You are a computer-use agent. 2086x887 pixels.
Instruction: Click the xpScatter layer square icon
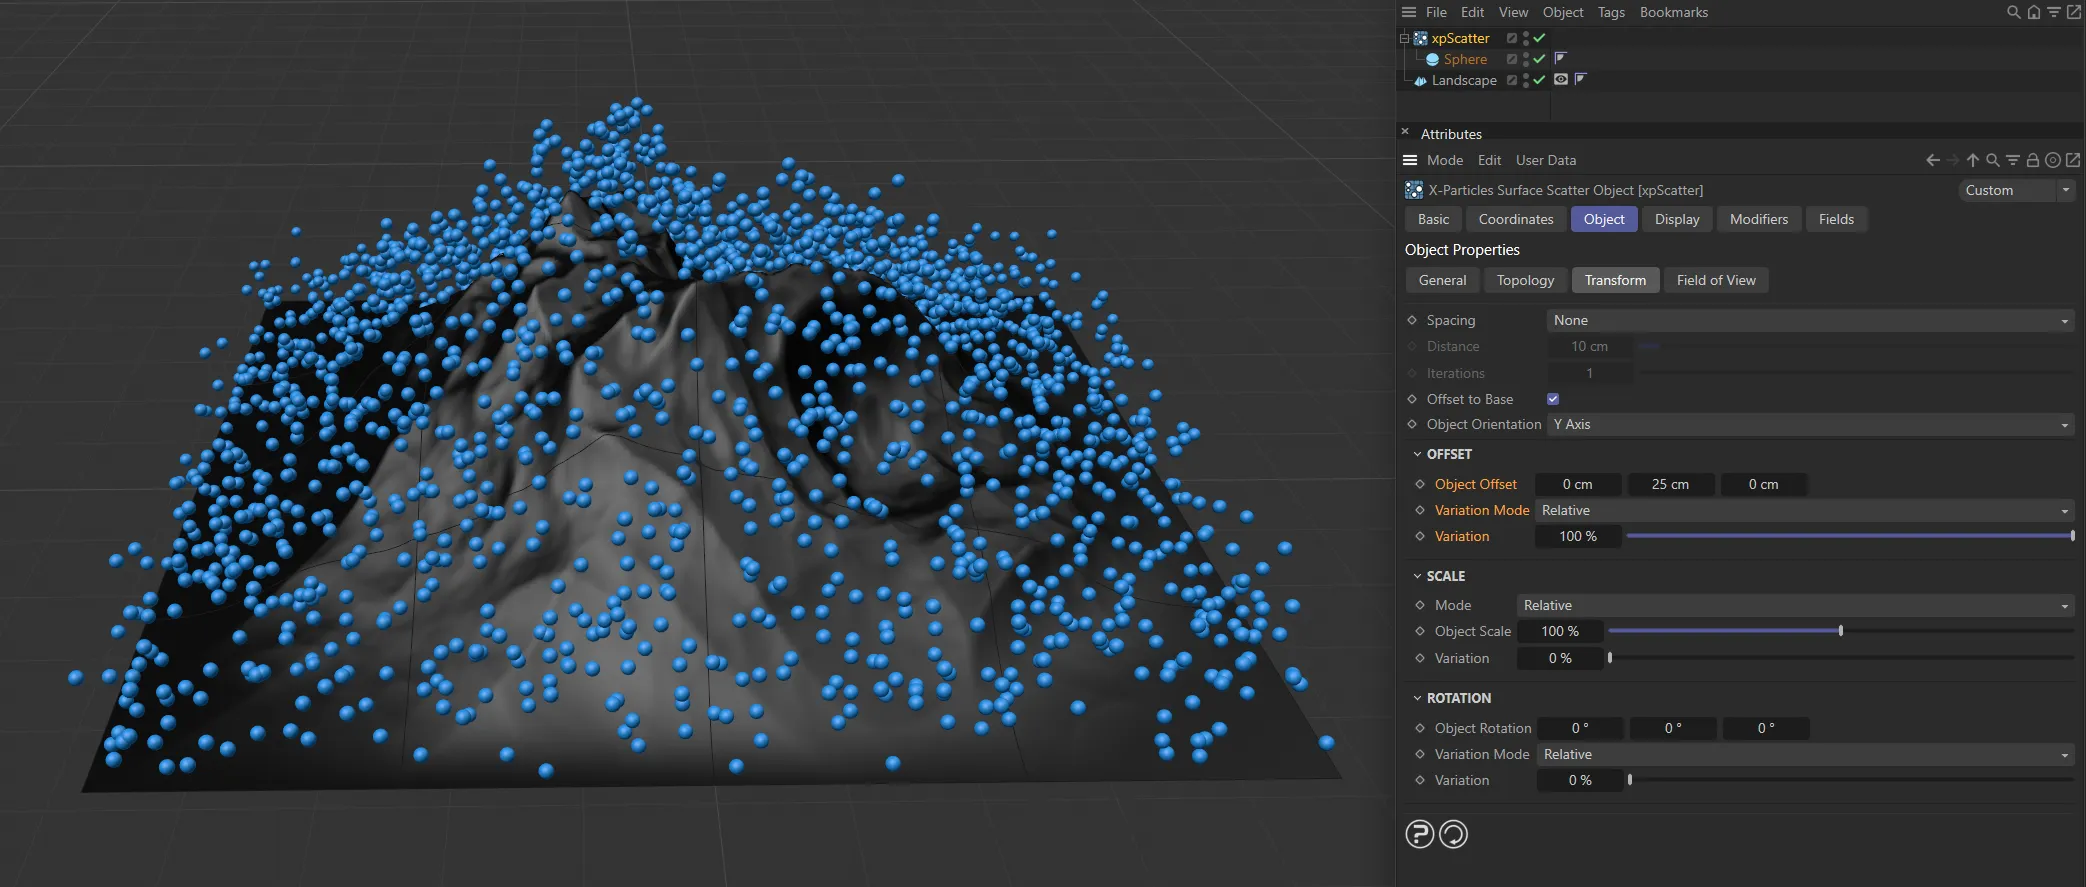tap(1512, 38)
